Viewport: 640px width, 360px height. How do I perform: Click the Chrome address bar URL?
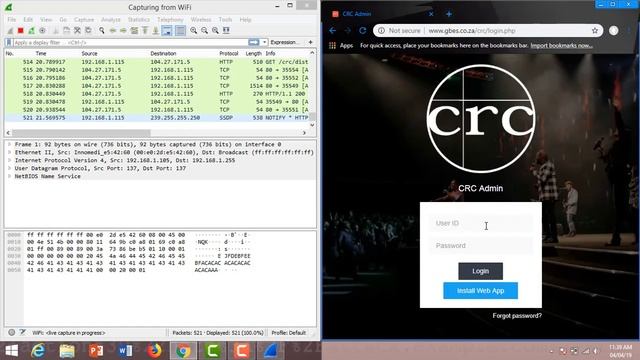(472, 31)
